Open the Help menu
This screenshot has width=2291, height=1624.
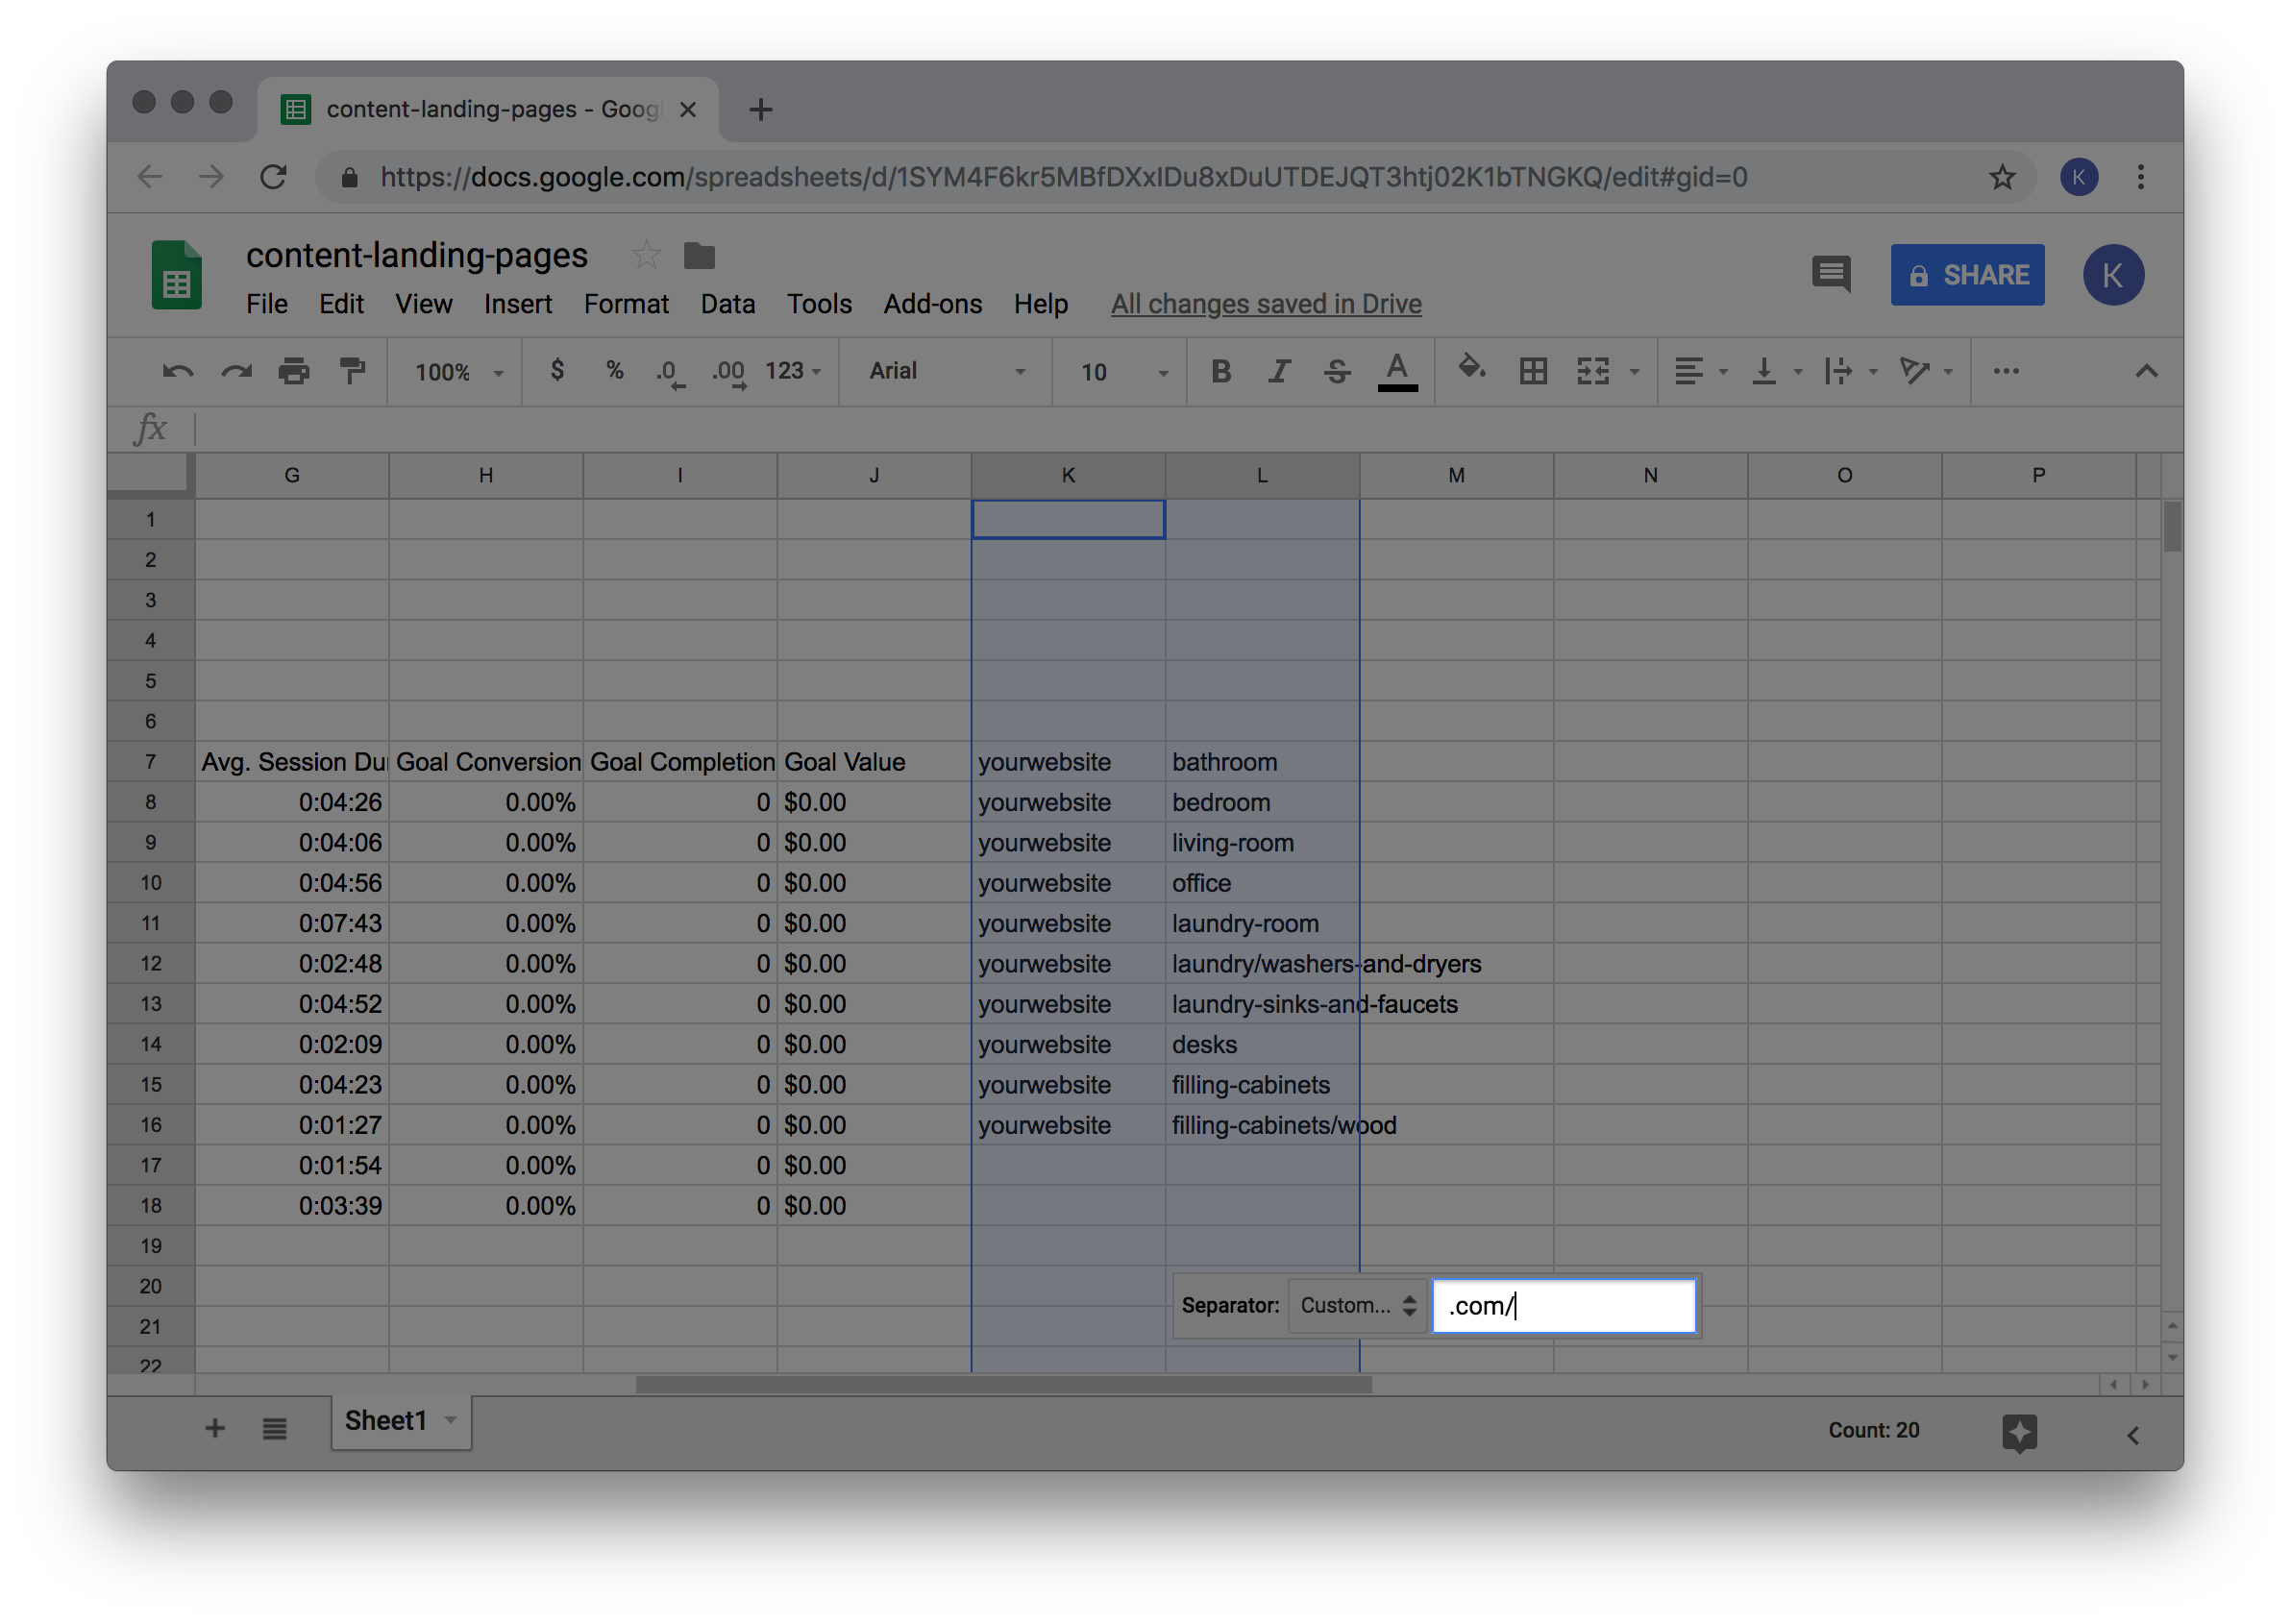(x=1040, y=304)
